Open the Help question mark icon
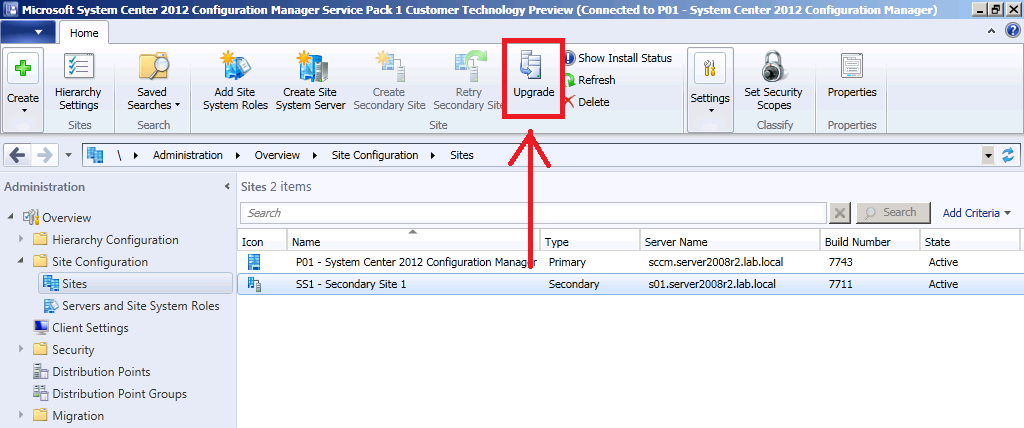 pyautogui.click(x=1011, y=31)
